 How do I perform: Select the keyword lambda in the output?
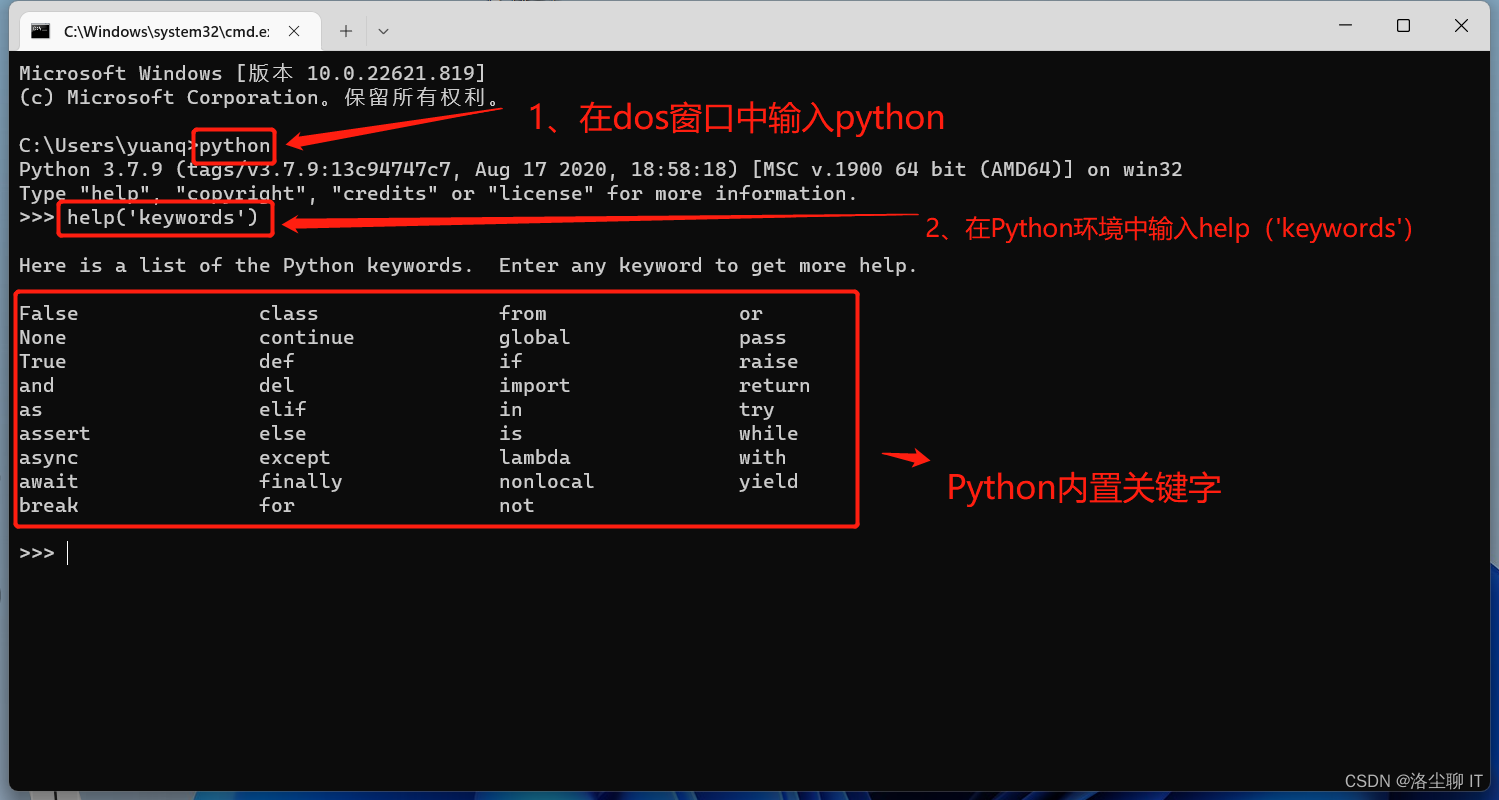pos(535,457)
